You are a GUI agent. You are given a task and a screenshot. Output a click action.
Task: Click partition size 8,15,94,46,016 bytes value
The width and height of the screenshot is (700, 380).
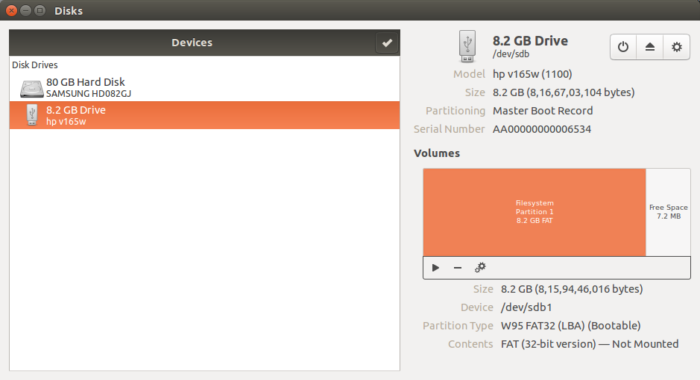[x=571, y=289]
